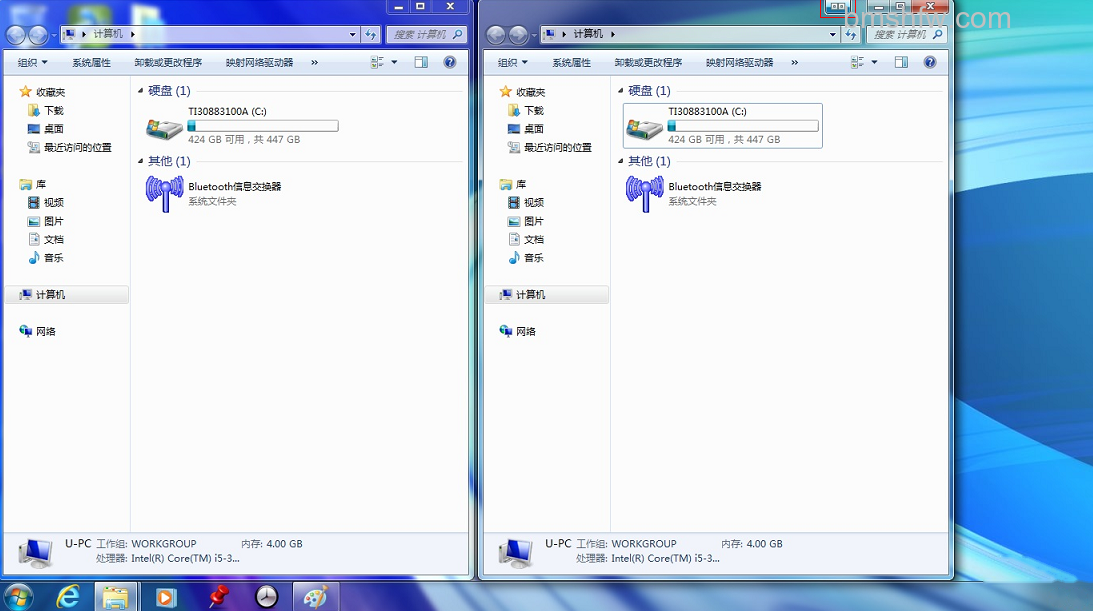
Task: Click 映射网络驱动器 in the left window
Action: click(259, 63)
